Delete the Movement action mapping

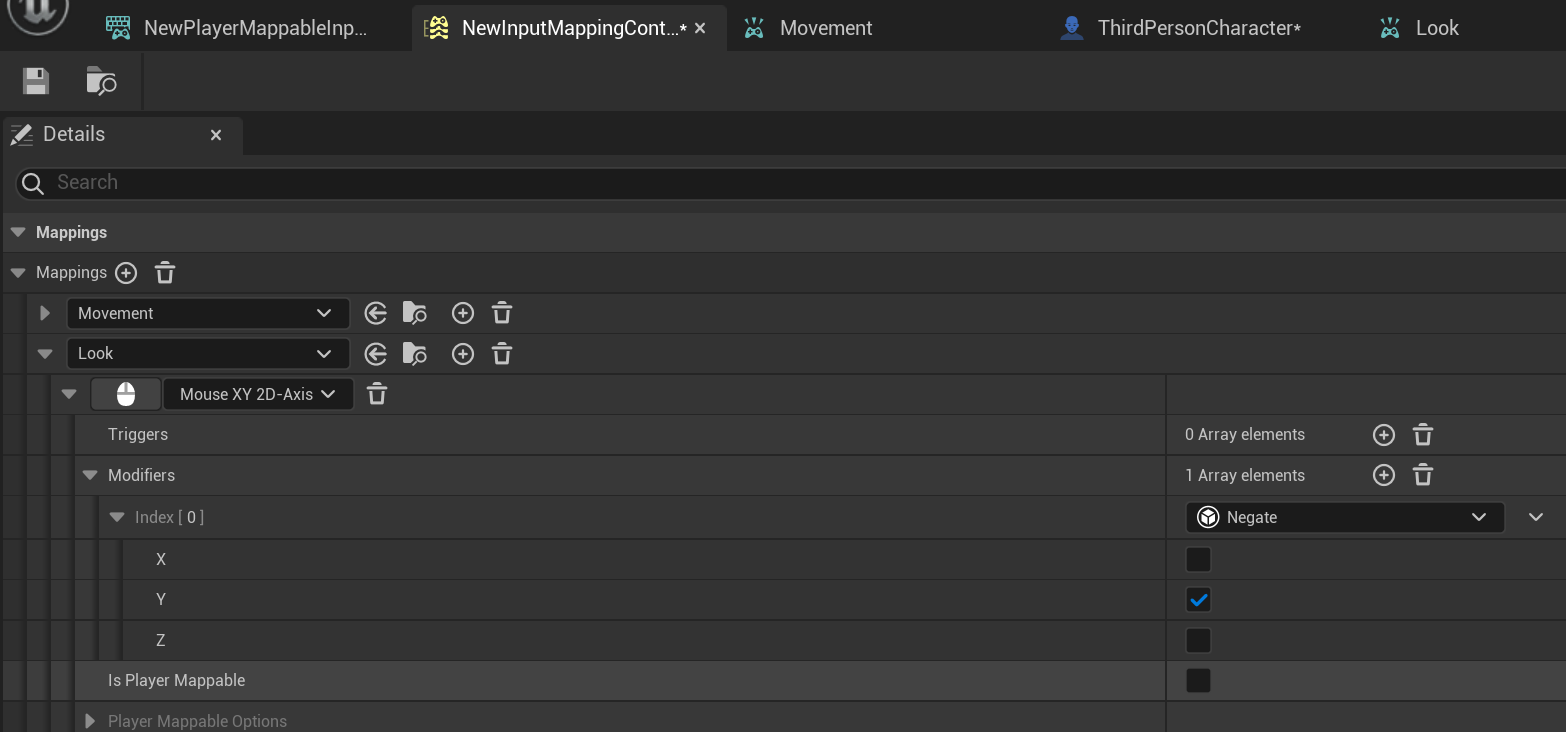tap(502, 313)
